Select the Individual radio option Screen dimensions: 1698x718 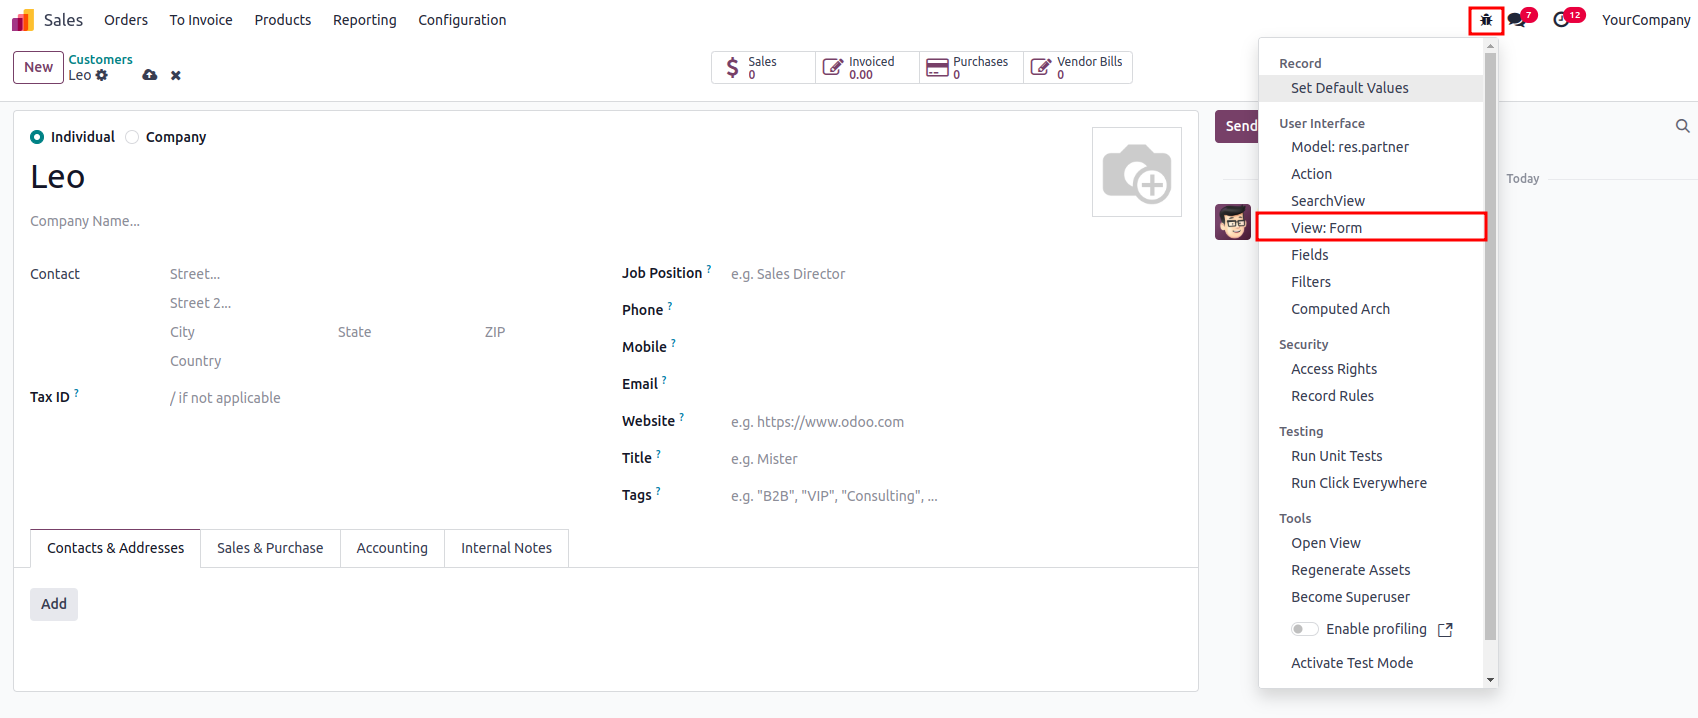[x=37, y=137]
